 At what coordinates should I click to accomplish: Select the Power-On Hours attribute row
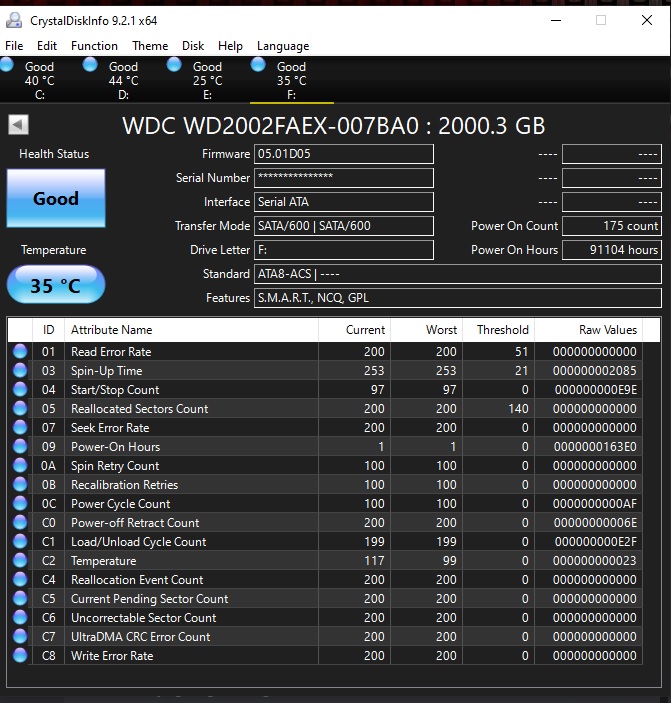330,447
